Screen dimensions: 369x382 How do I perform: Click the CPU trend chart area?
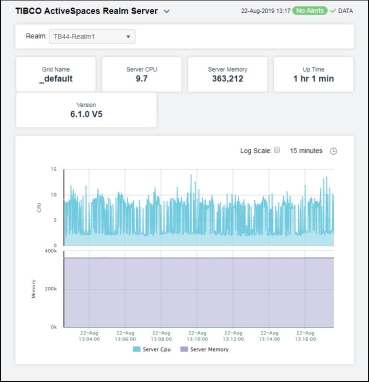click(199, 207)
